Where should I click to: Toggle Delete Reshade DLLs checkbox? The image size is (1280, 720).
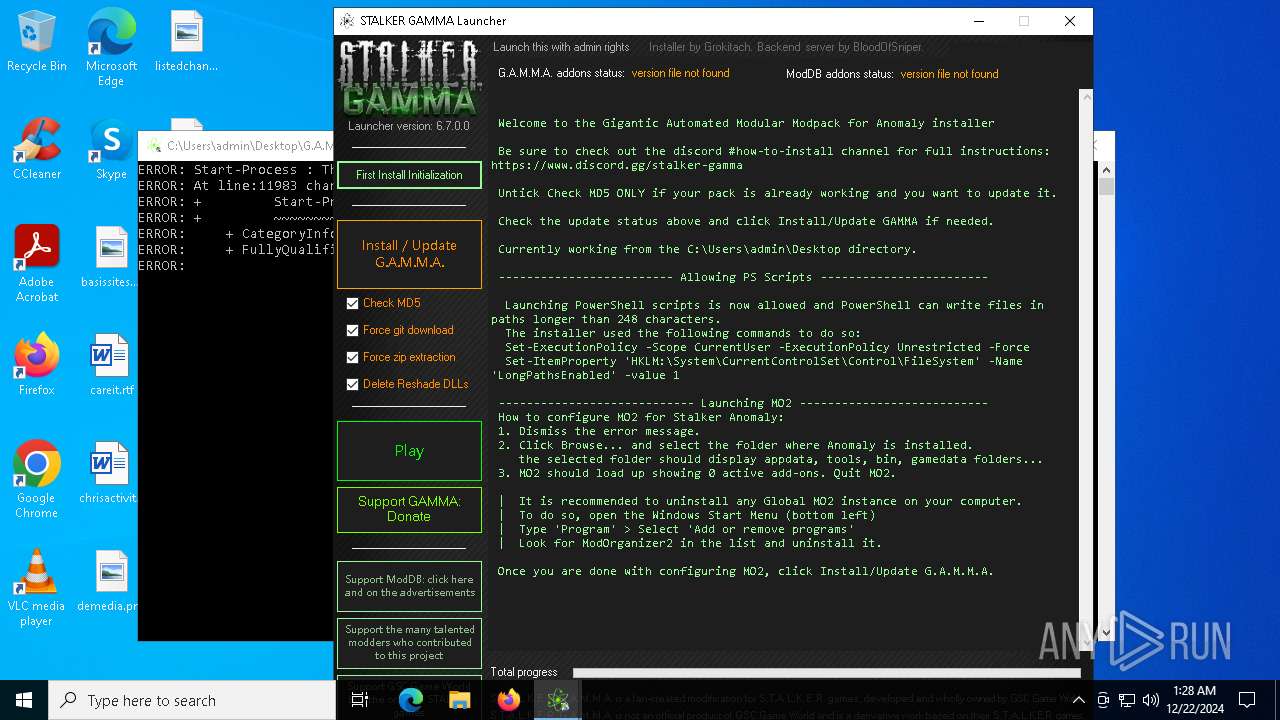[352, 384]
